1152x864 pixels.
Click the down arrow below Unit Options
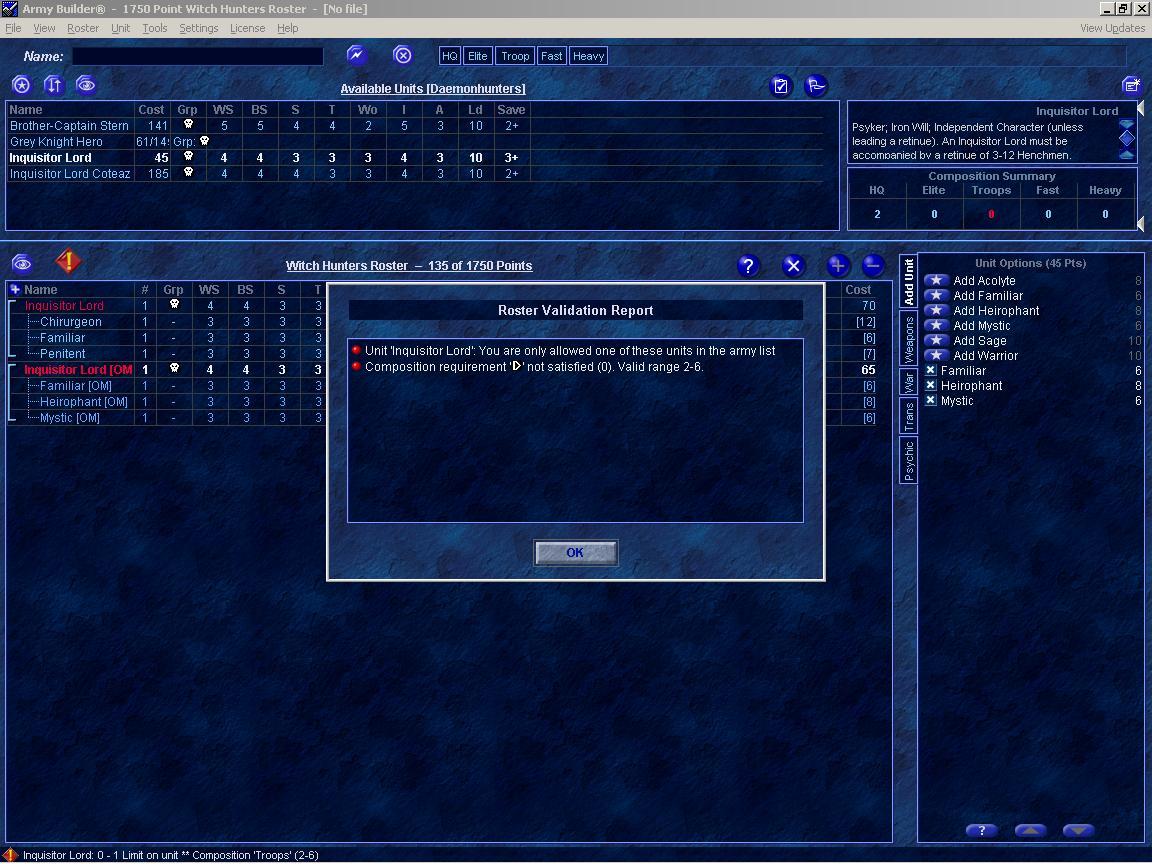pos(1079,830)
